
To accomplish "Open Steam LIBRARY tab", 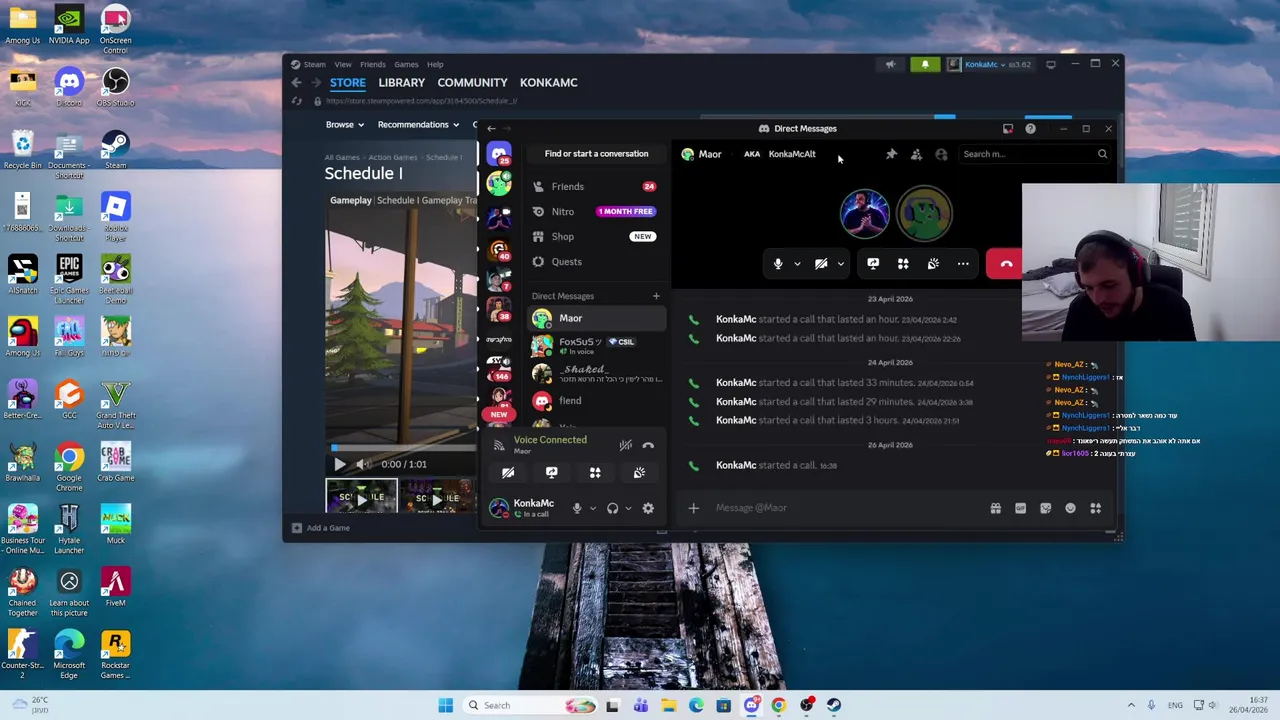I will coord(401,83).
